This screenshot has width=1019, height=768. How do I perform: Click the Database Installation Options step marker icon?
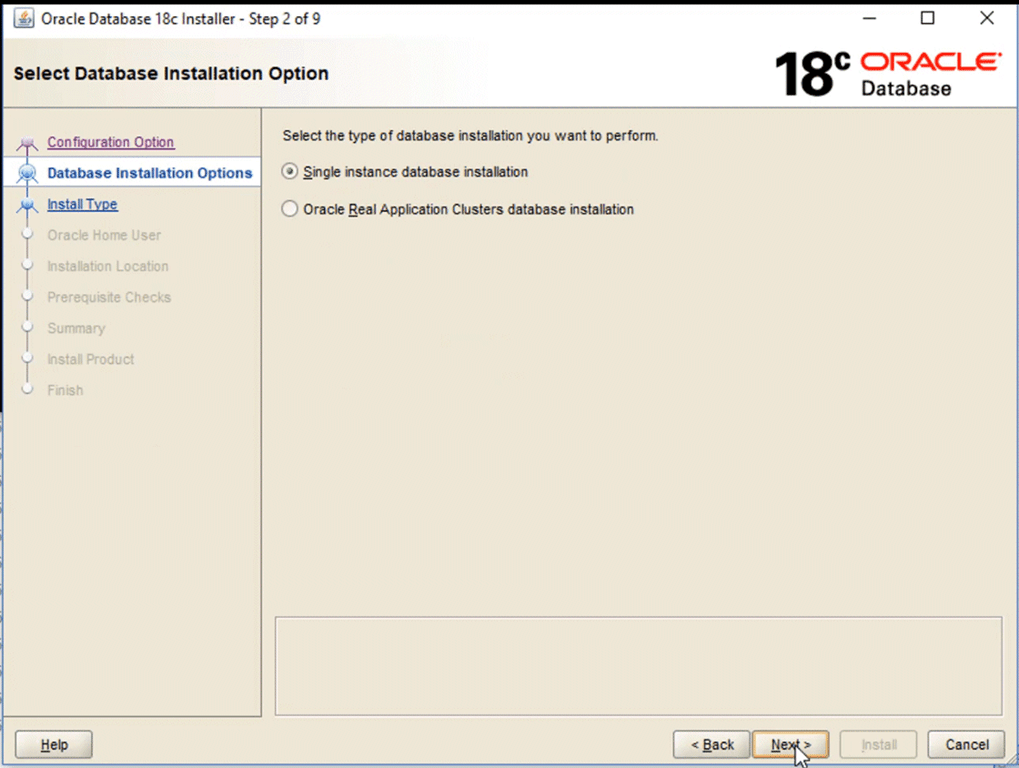(27, 173)
